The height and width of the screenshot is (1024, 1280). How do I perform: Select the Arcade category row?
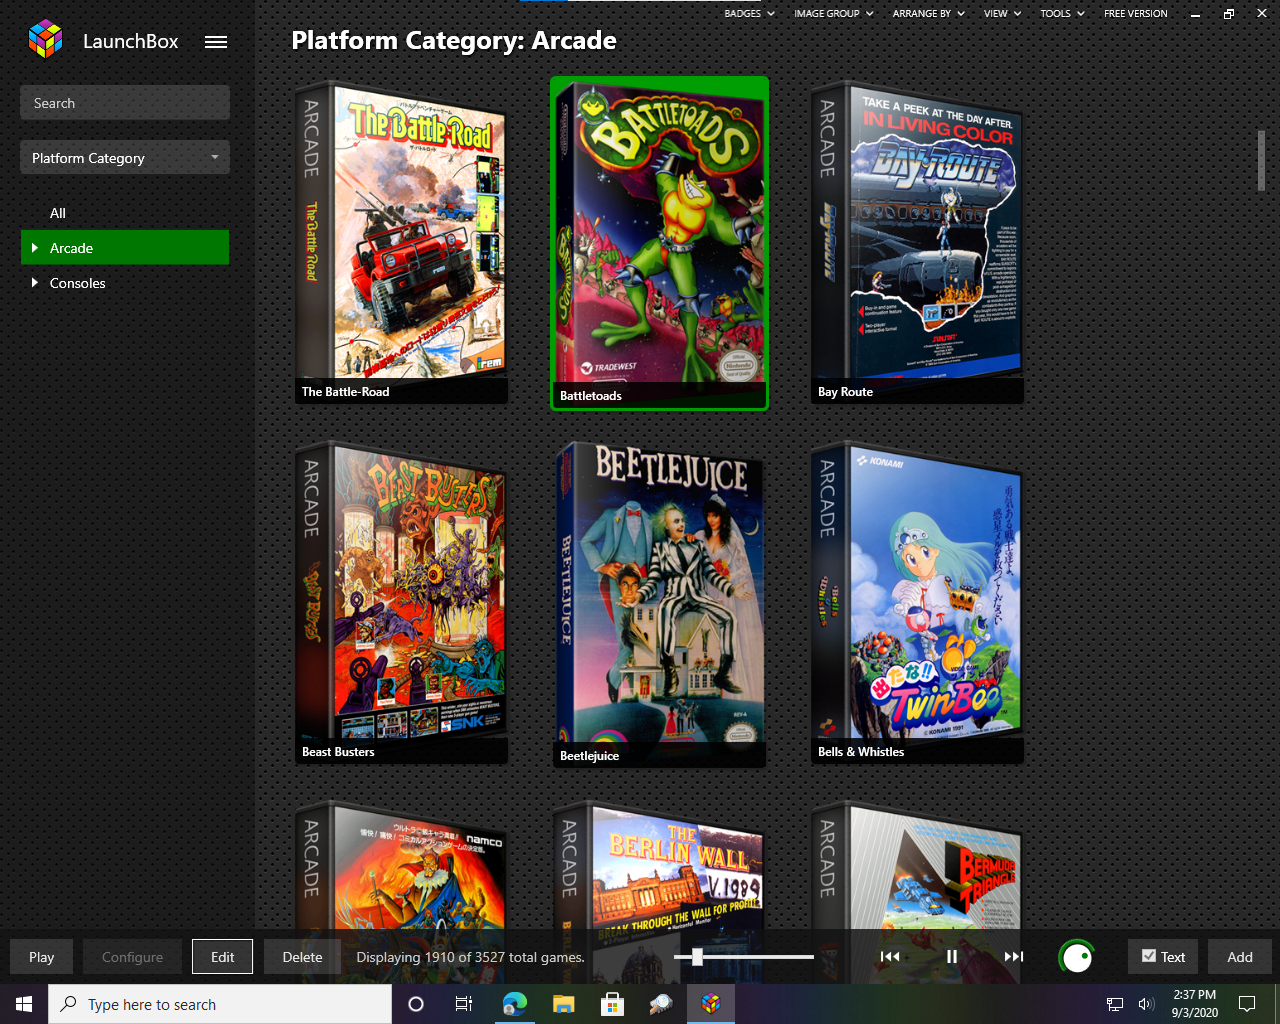125,248
